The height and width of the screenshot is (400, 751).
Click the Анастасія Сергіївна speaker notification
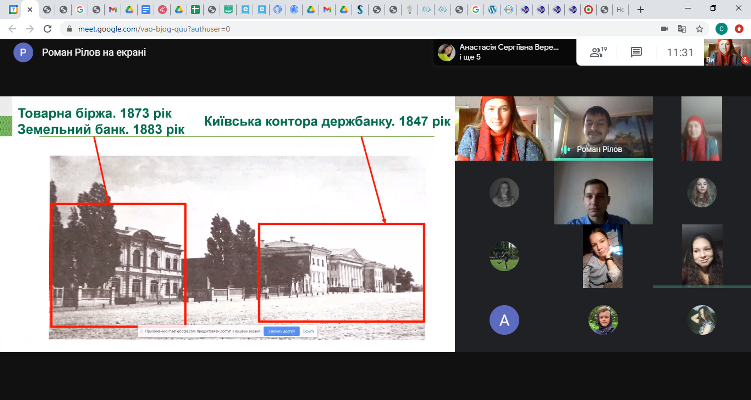500,52
